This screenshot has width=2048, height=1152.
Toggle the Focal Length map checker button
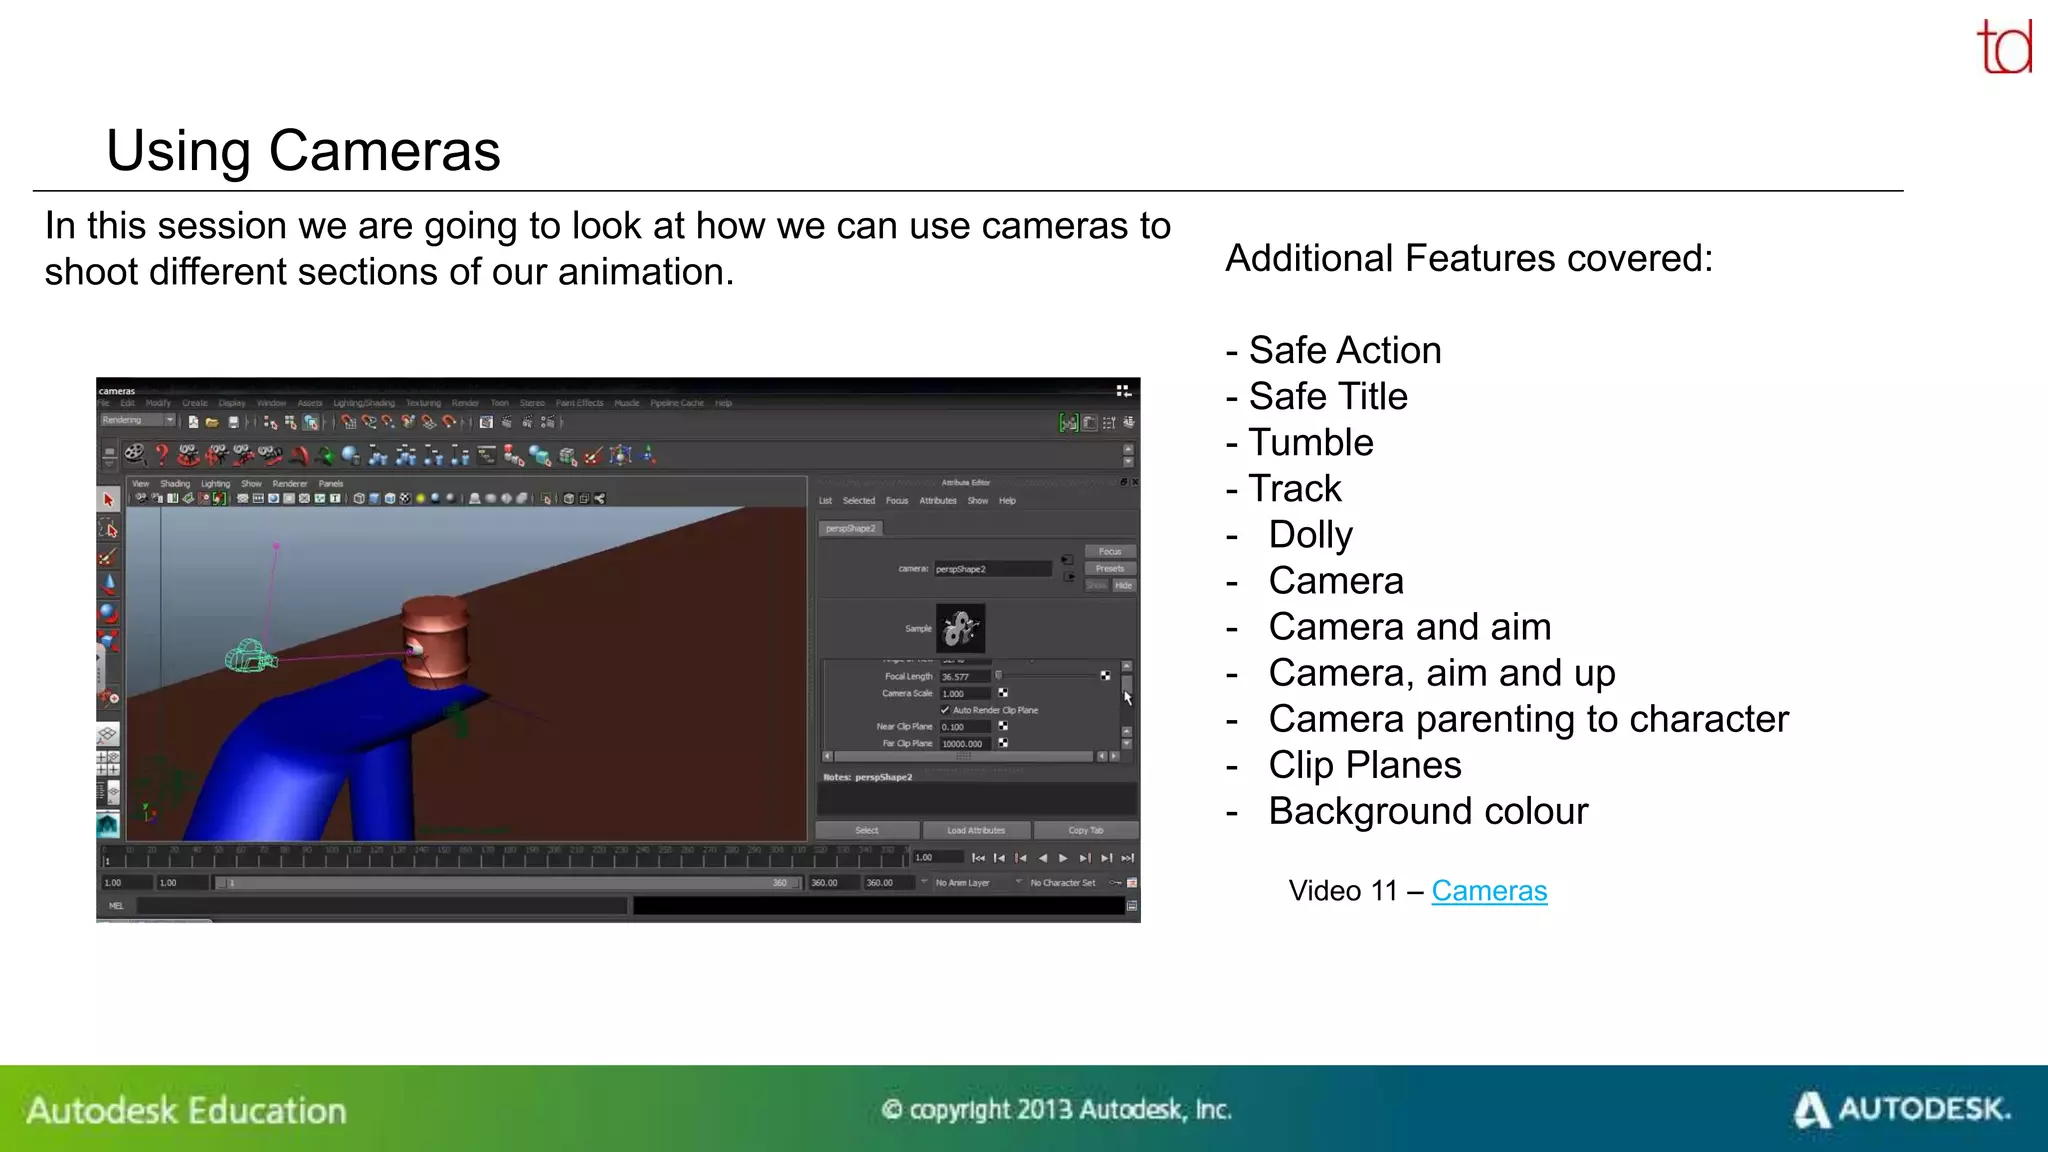pos(1105,676)
